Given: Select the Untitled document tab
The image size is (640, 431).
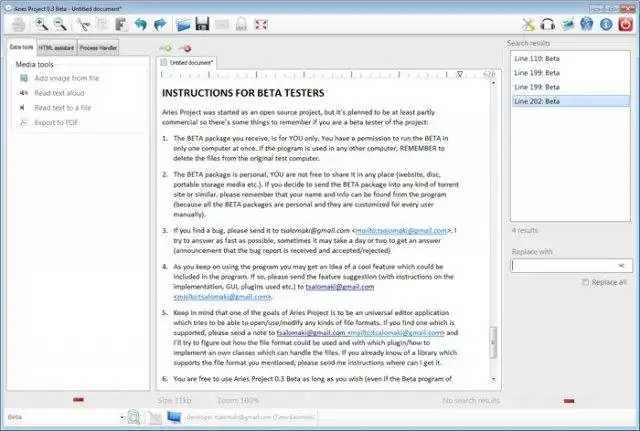Looking at the screenshot, I should pos(187,62).
